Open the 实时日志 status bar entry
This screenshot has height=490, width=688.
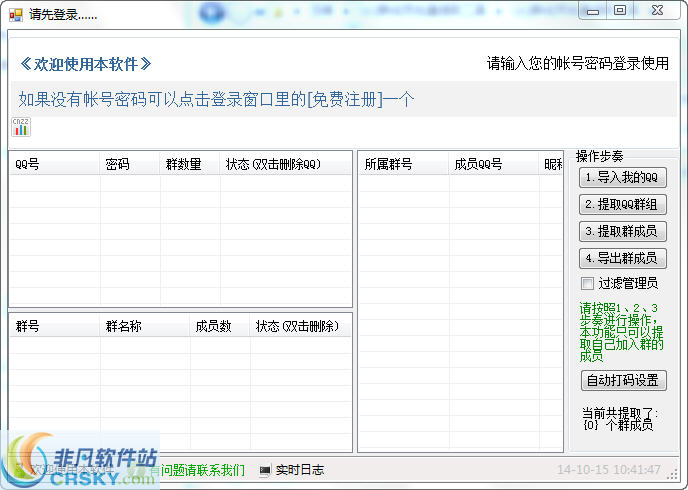(300, 470)
